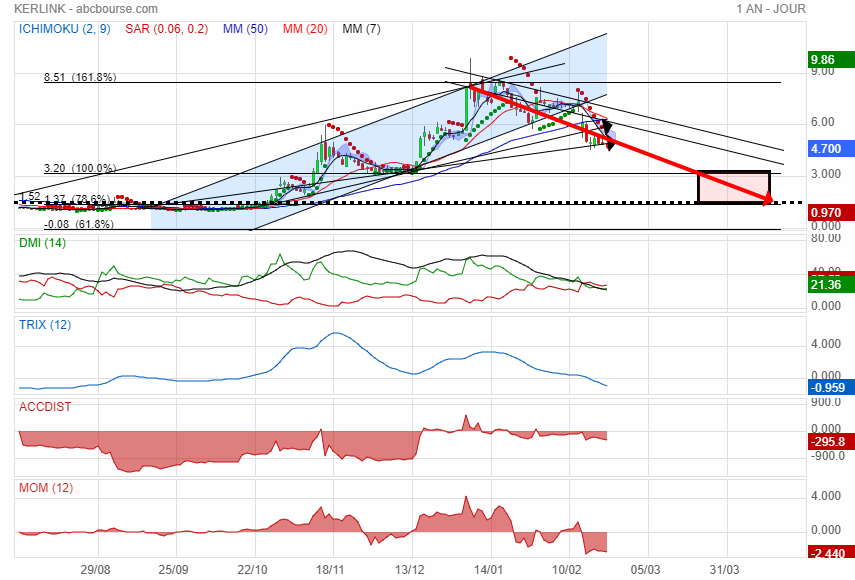Select the blue 4.700 price tag
The image size is (855, 580).
pos(831,148)
